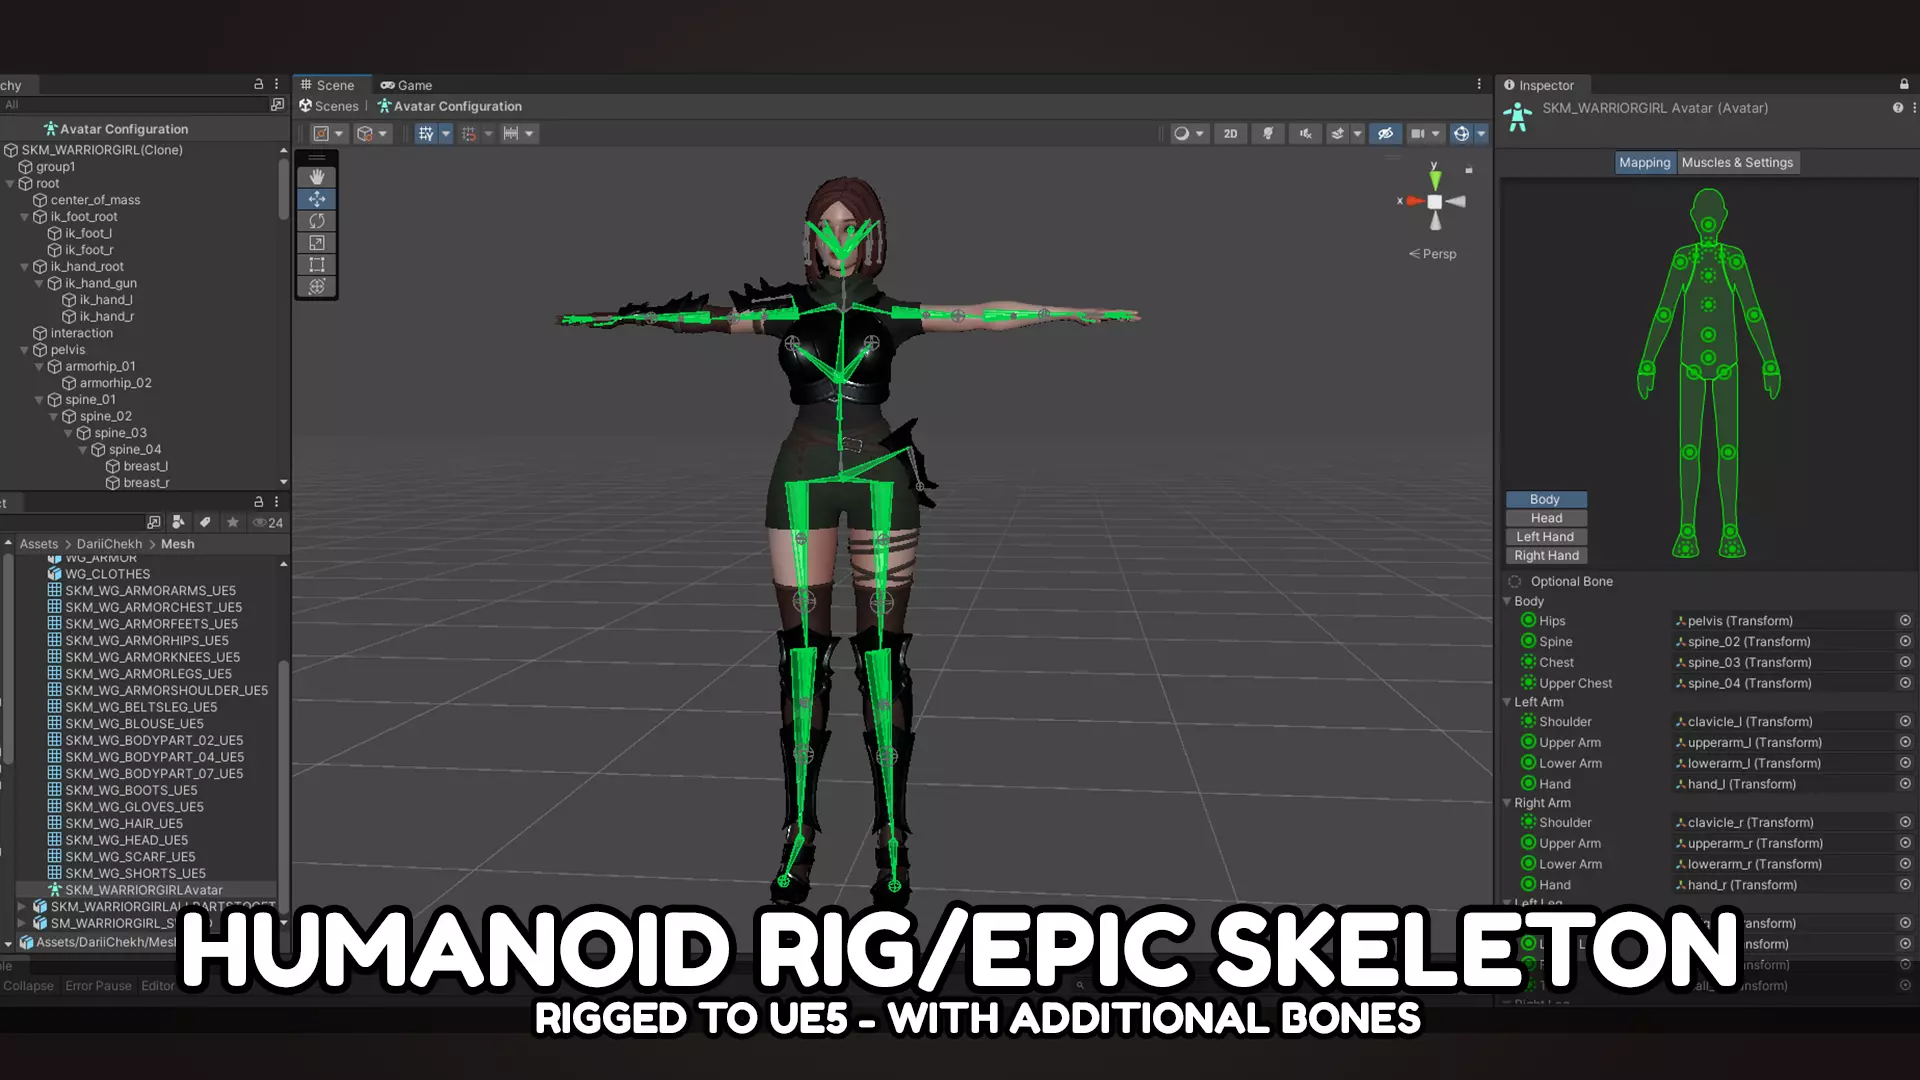Open the Muscles & Settings tab
The image size is (1920, 1080).
click(x=1737, y=162)
